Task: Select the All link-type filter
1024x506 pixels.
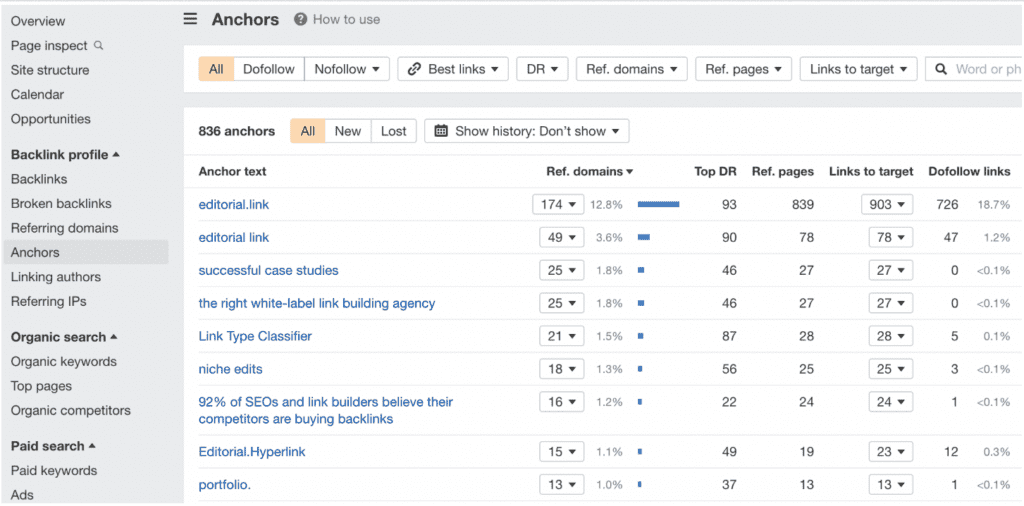Action: (x=216, y=69)
